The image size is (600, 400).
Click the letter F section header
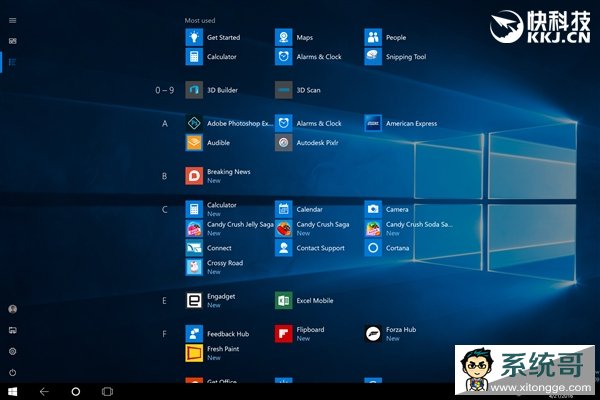[165, 334]
